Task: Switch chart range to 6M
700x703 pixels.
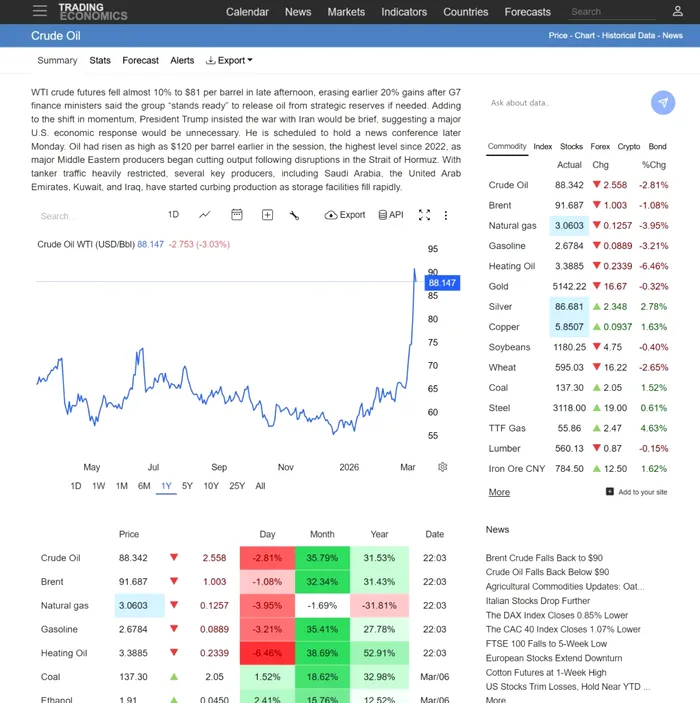Action: point(144,486)
